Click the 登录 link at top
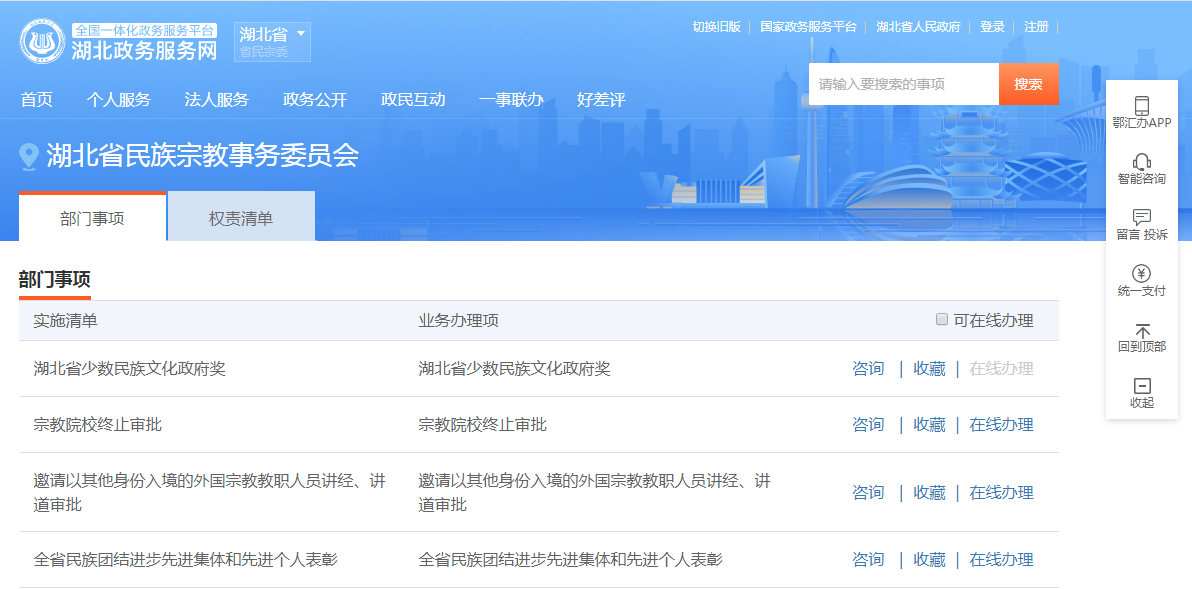The image size is (1192, 589). point(992,27)
